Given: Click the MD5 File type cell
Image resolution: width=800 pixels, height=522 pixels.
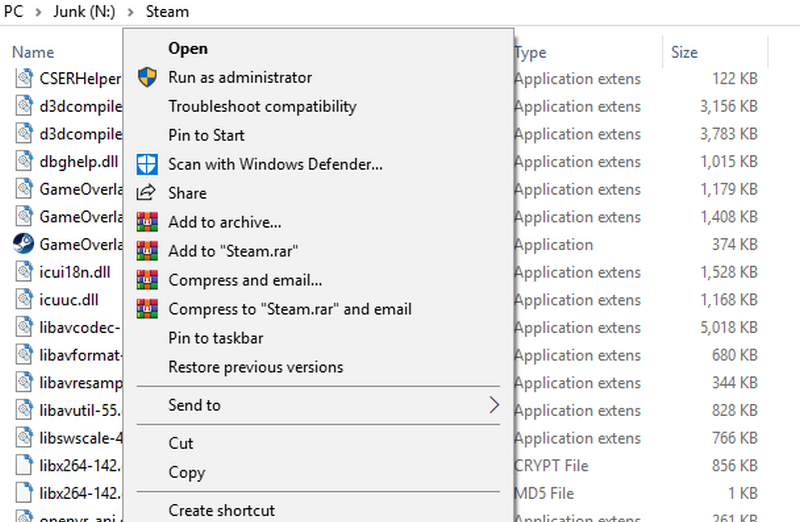Looking at the screenshot, I should (x=544, y=493).
